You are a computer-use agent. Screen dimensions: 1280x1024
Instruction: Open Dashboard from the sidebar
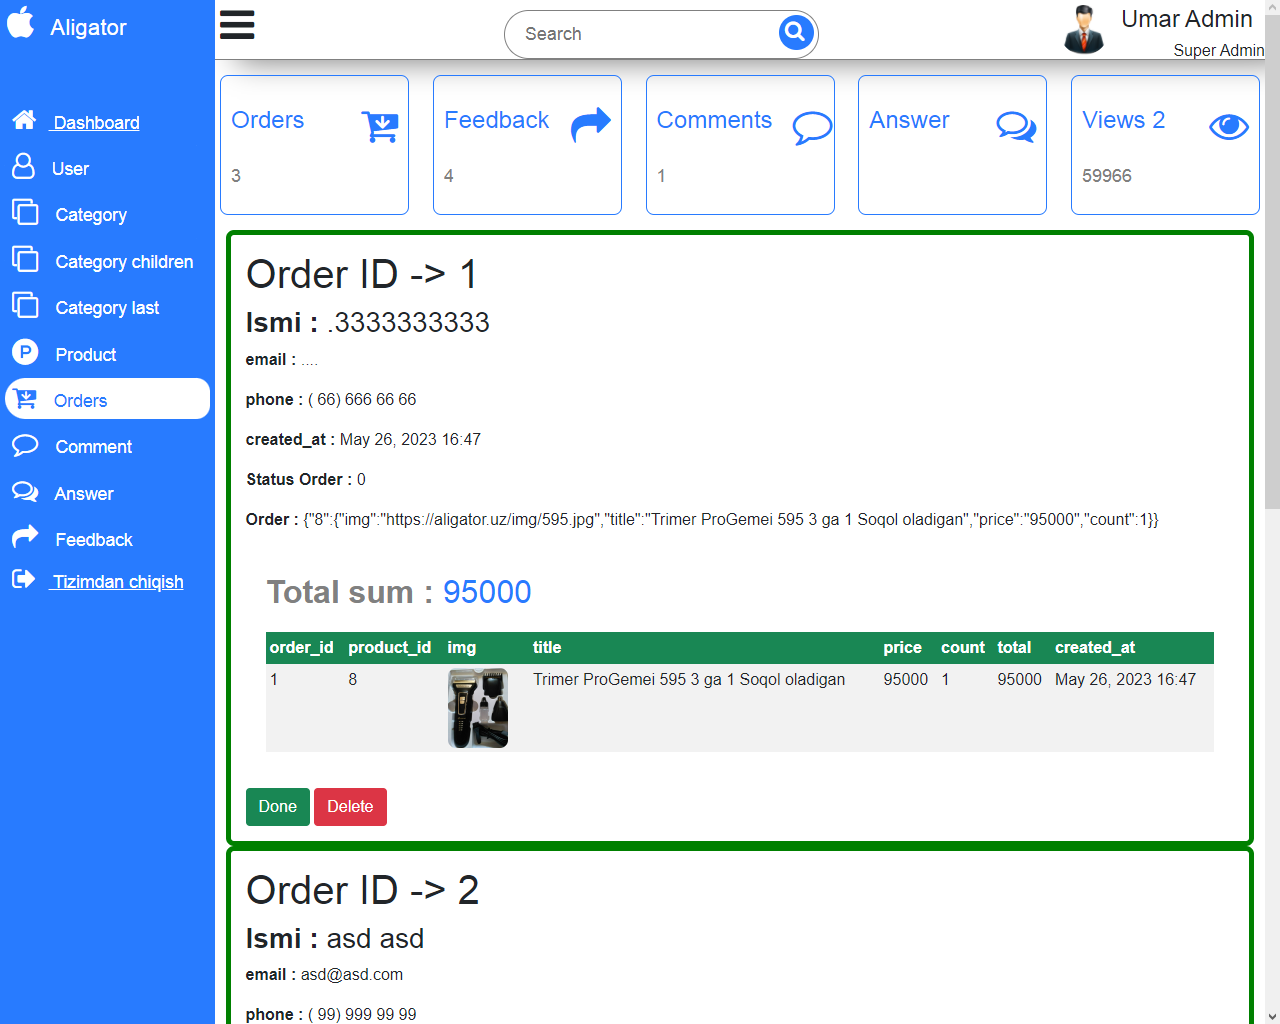(x=96, y=123)
